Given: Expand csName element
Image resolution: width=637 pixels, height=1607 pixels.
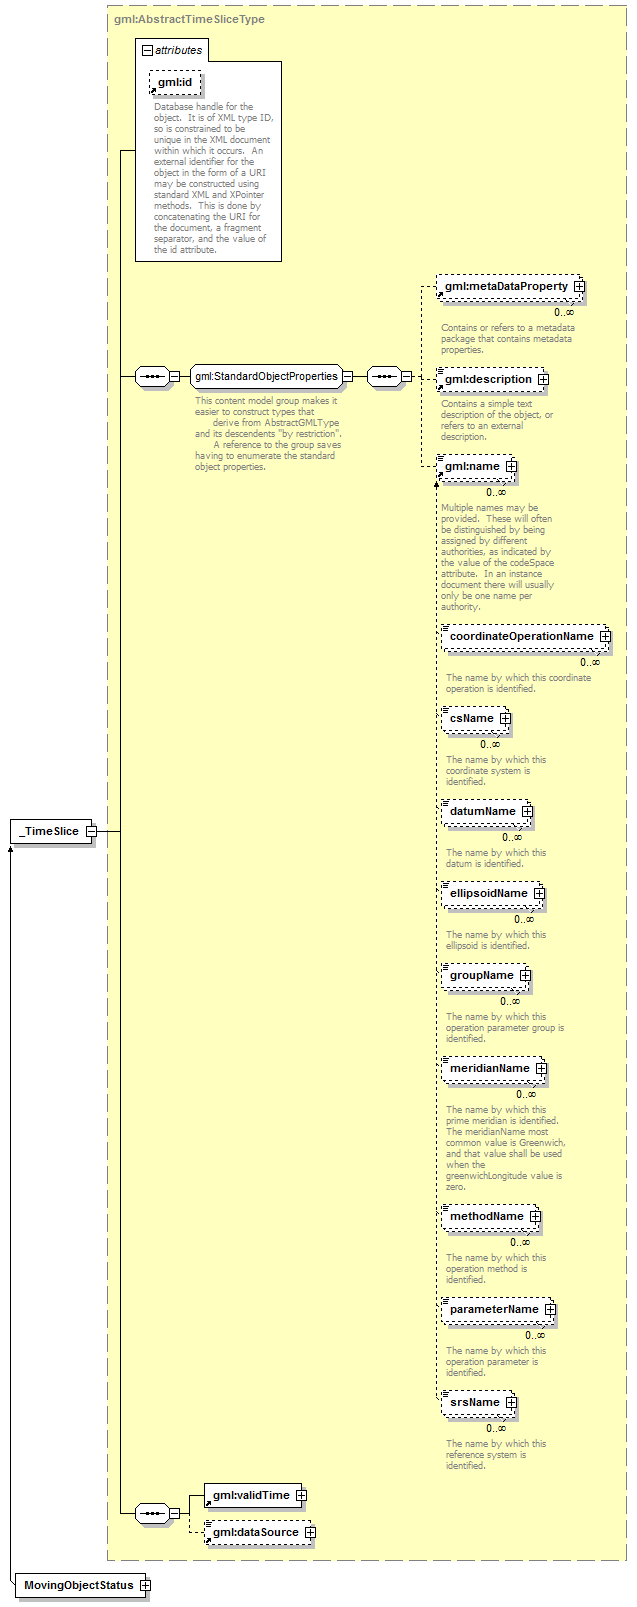Looking at the screenshot, I should click(505, 719).
